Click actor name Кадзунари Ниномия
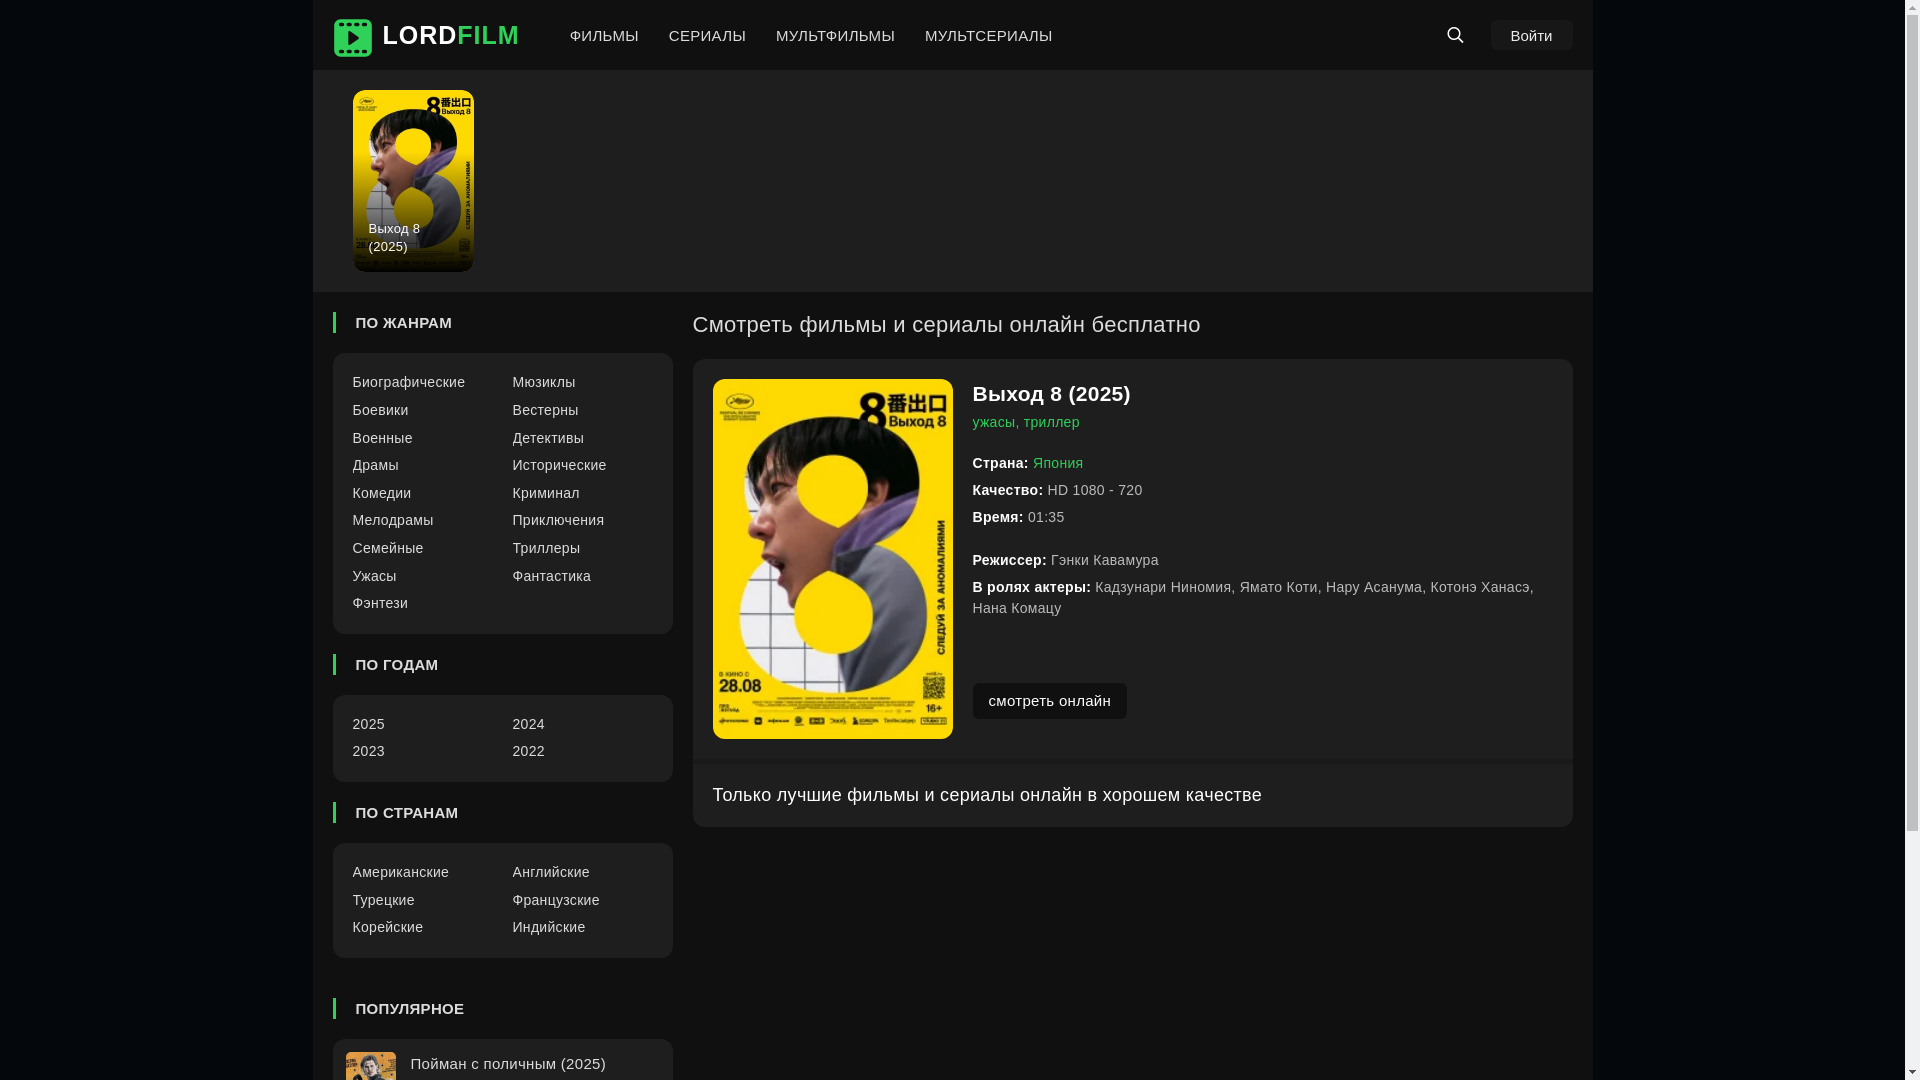 click(1163, 587)
